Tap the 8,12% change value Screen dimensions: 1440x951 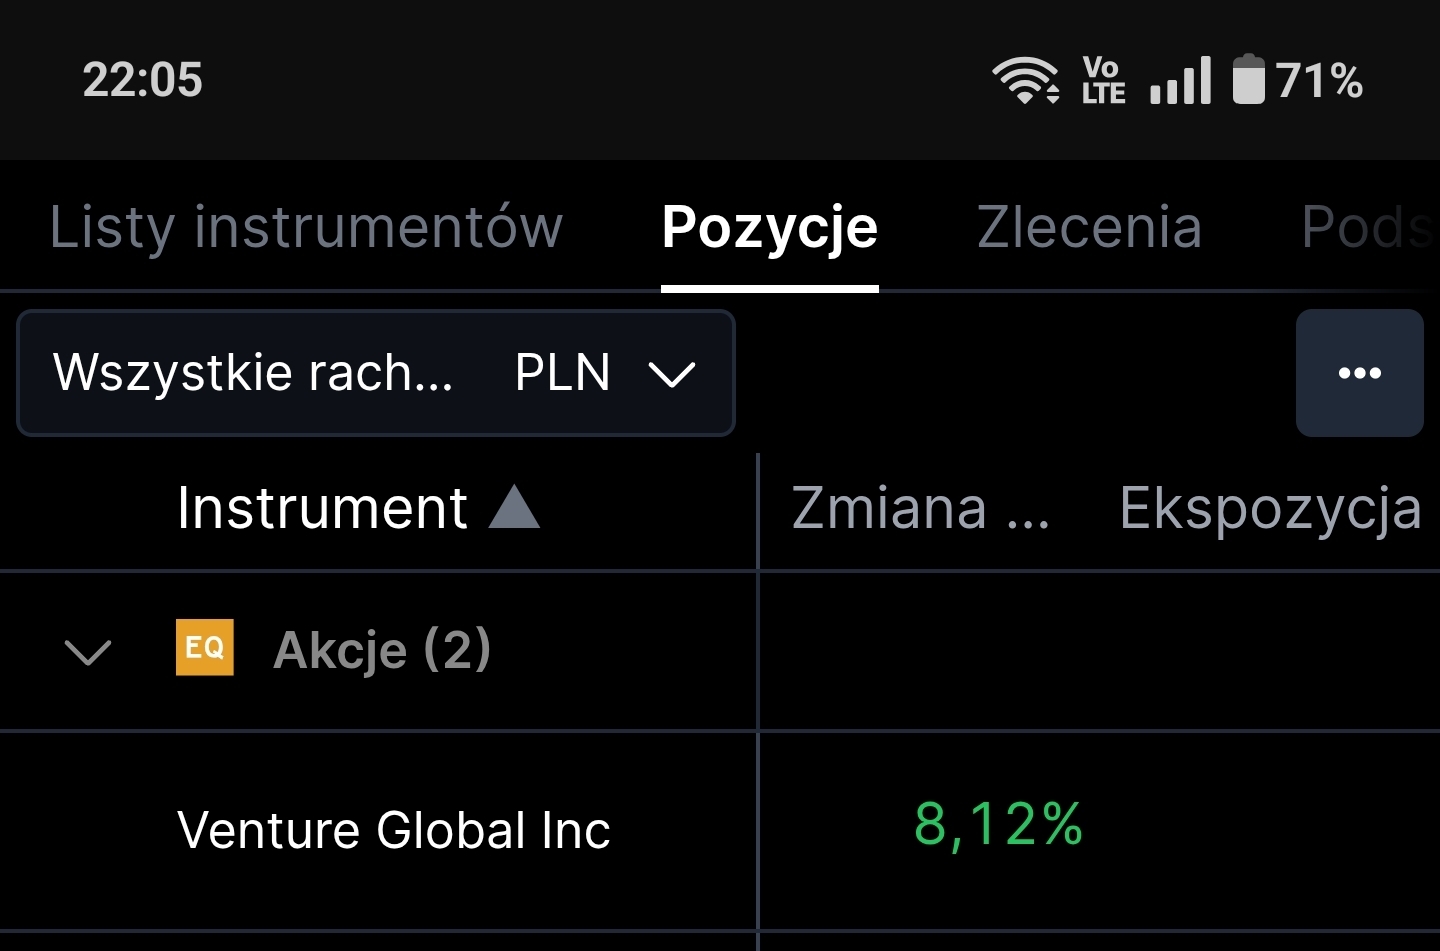pyautogui.click(x=998, y=825)
